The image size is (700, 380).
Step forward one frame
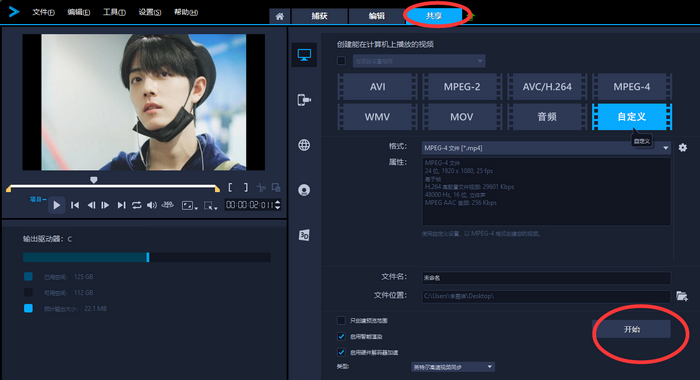[105, 205]
